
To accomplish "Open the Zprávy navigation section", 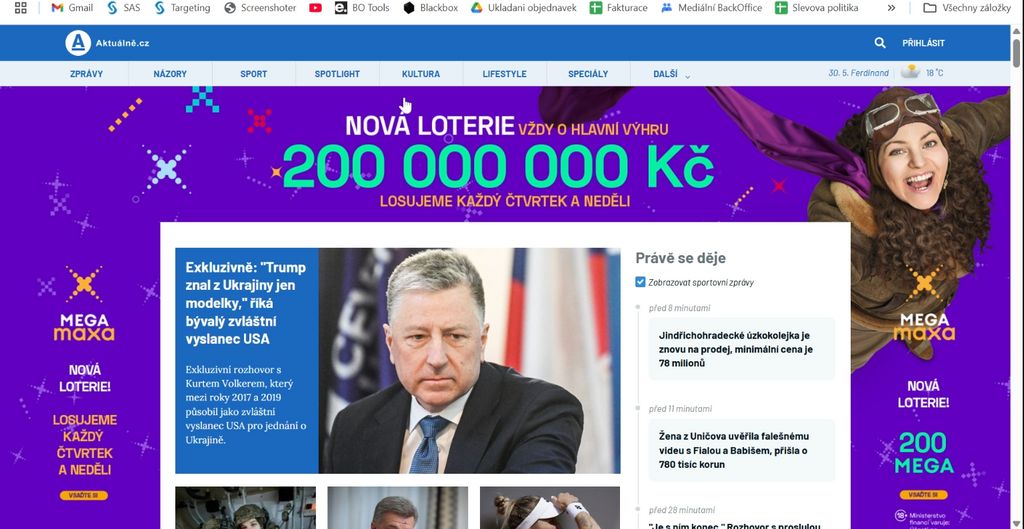I will (86, 74).
